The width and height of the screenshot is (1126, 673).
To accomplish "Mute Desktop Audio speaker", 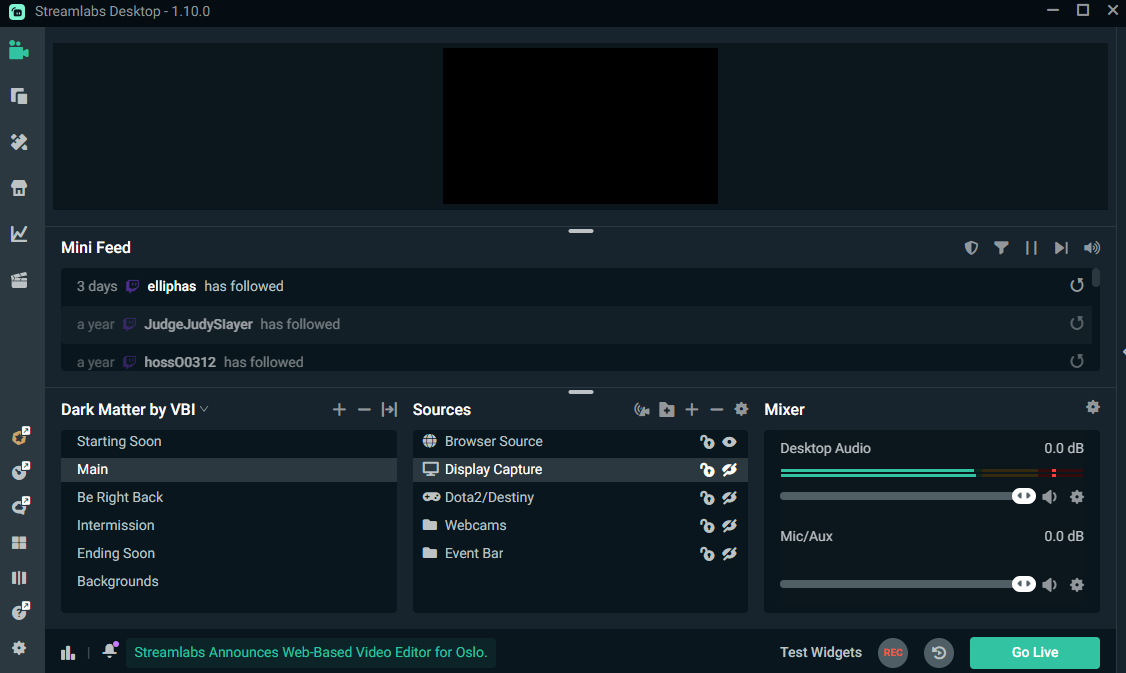I will click(1050, 496).
